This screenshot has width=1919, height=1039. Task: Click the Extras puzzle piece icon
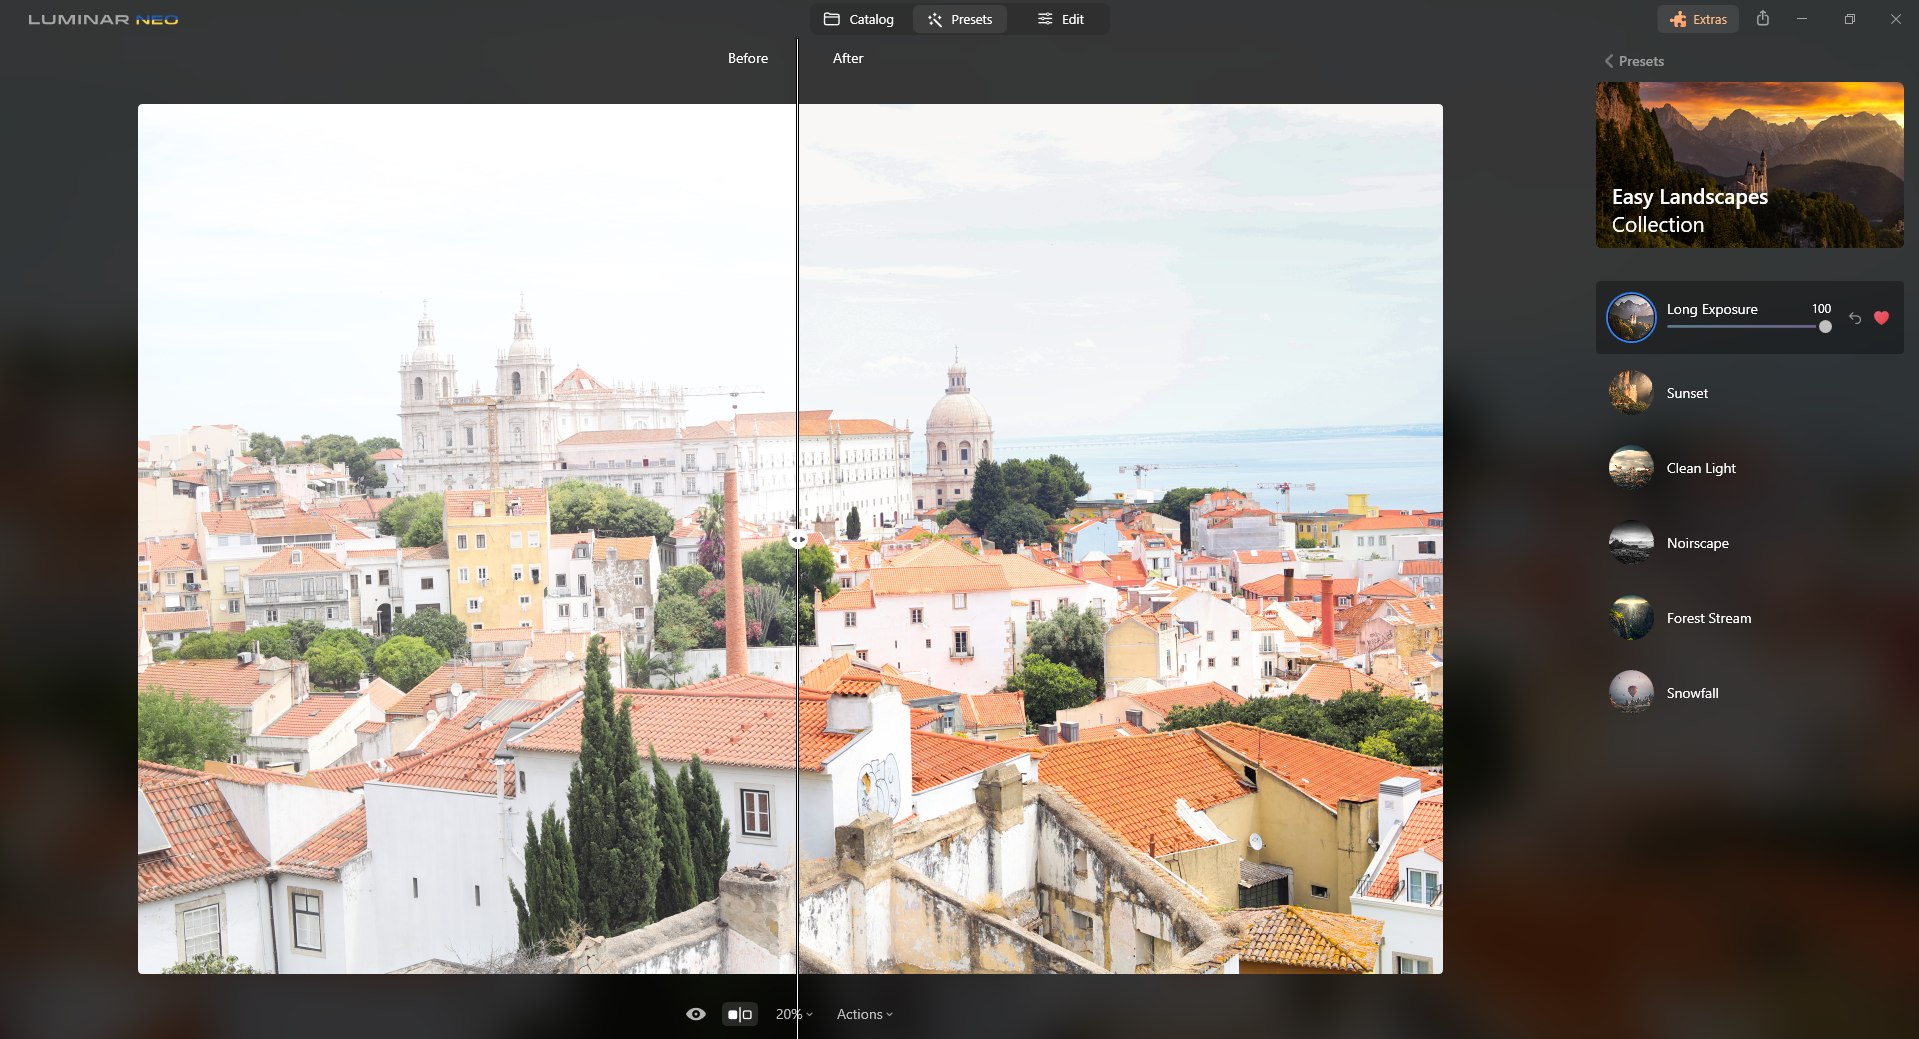pos(1678,19)
